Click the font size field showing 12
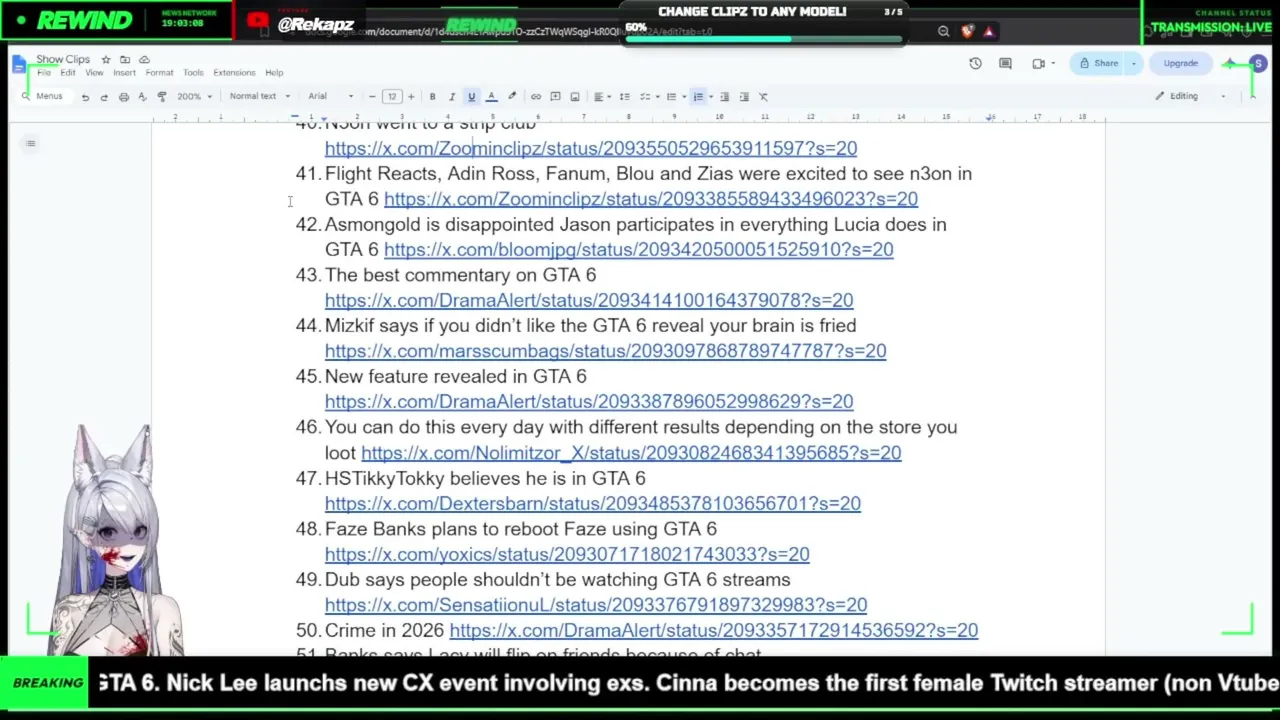Viewport: 1280px width, 720px height. 392,97
